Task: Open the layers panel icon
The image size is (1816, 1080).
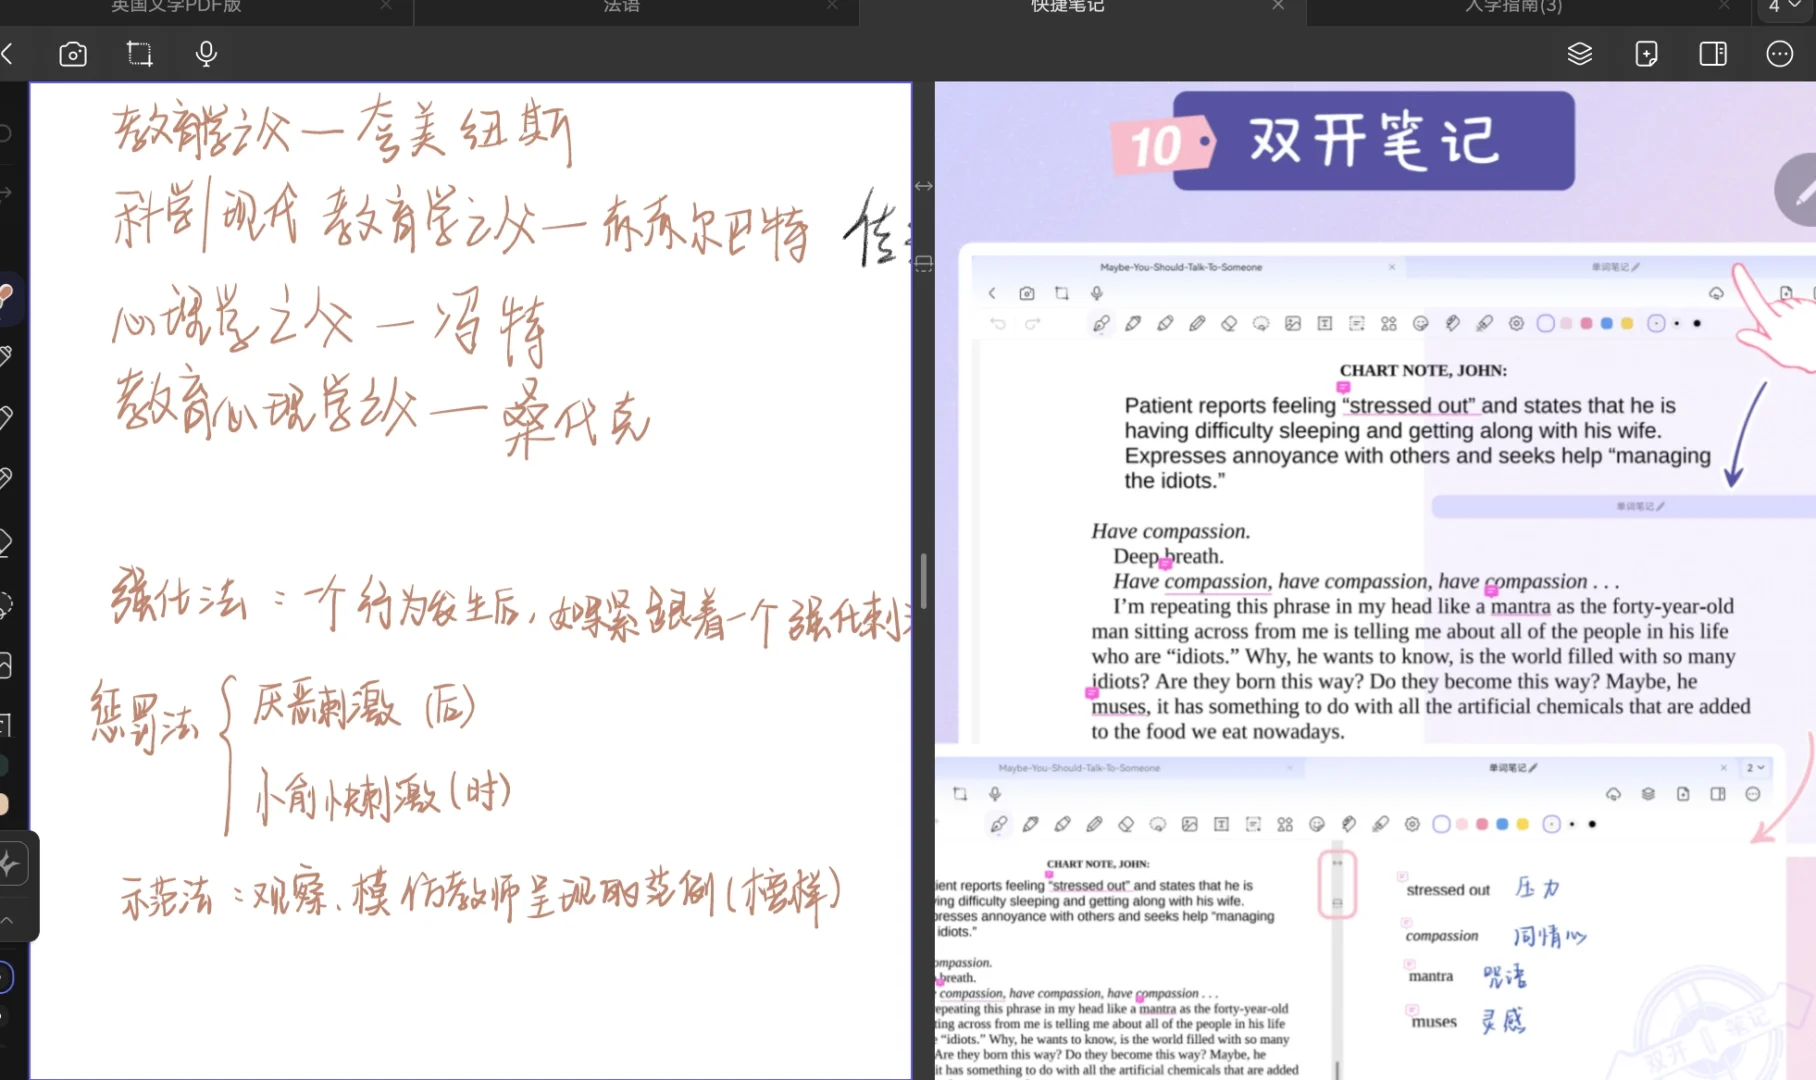Action: [1580, 53]
